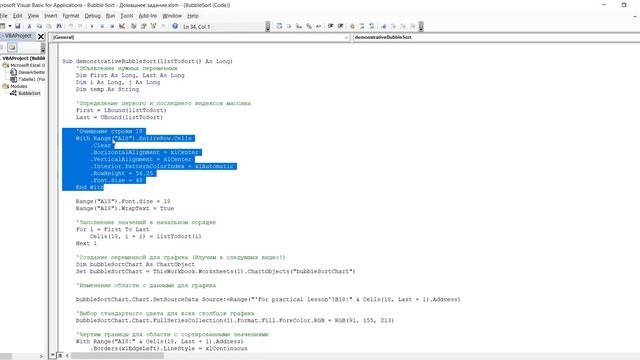This screenshot has height=360, width=640.
Task: Click line 'Range("A10").WrapText = True'
Action: click(125, 208)
